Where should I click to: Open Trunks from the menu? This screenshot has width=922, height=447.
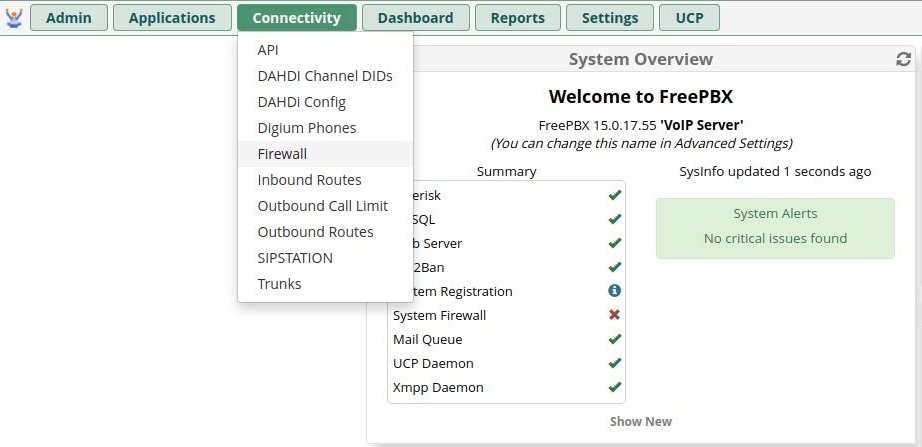[x=279, y=284]
